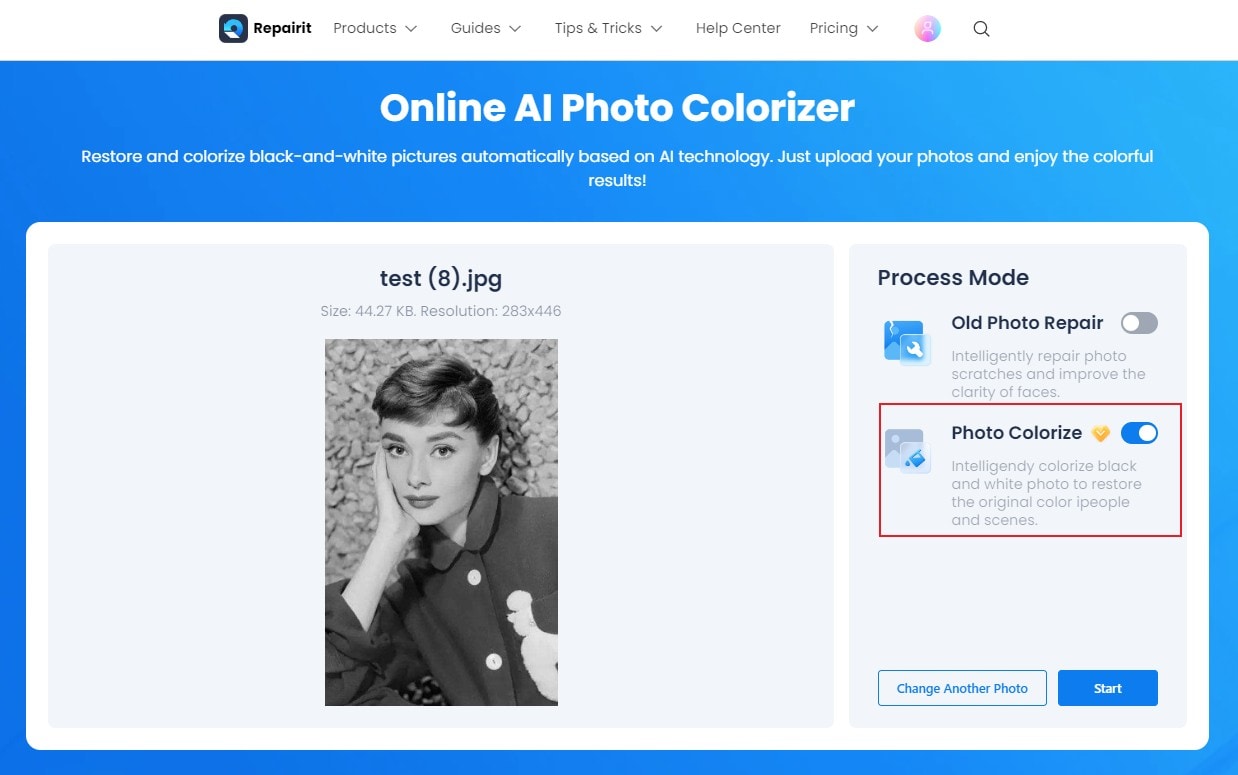Click the Old Photo Repair mode icon
This screenshot has height=775, width=1238.
click(907, 342)
